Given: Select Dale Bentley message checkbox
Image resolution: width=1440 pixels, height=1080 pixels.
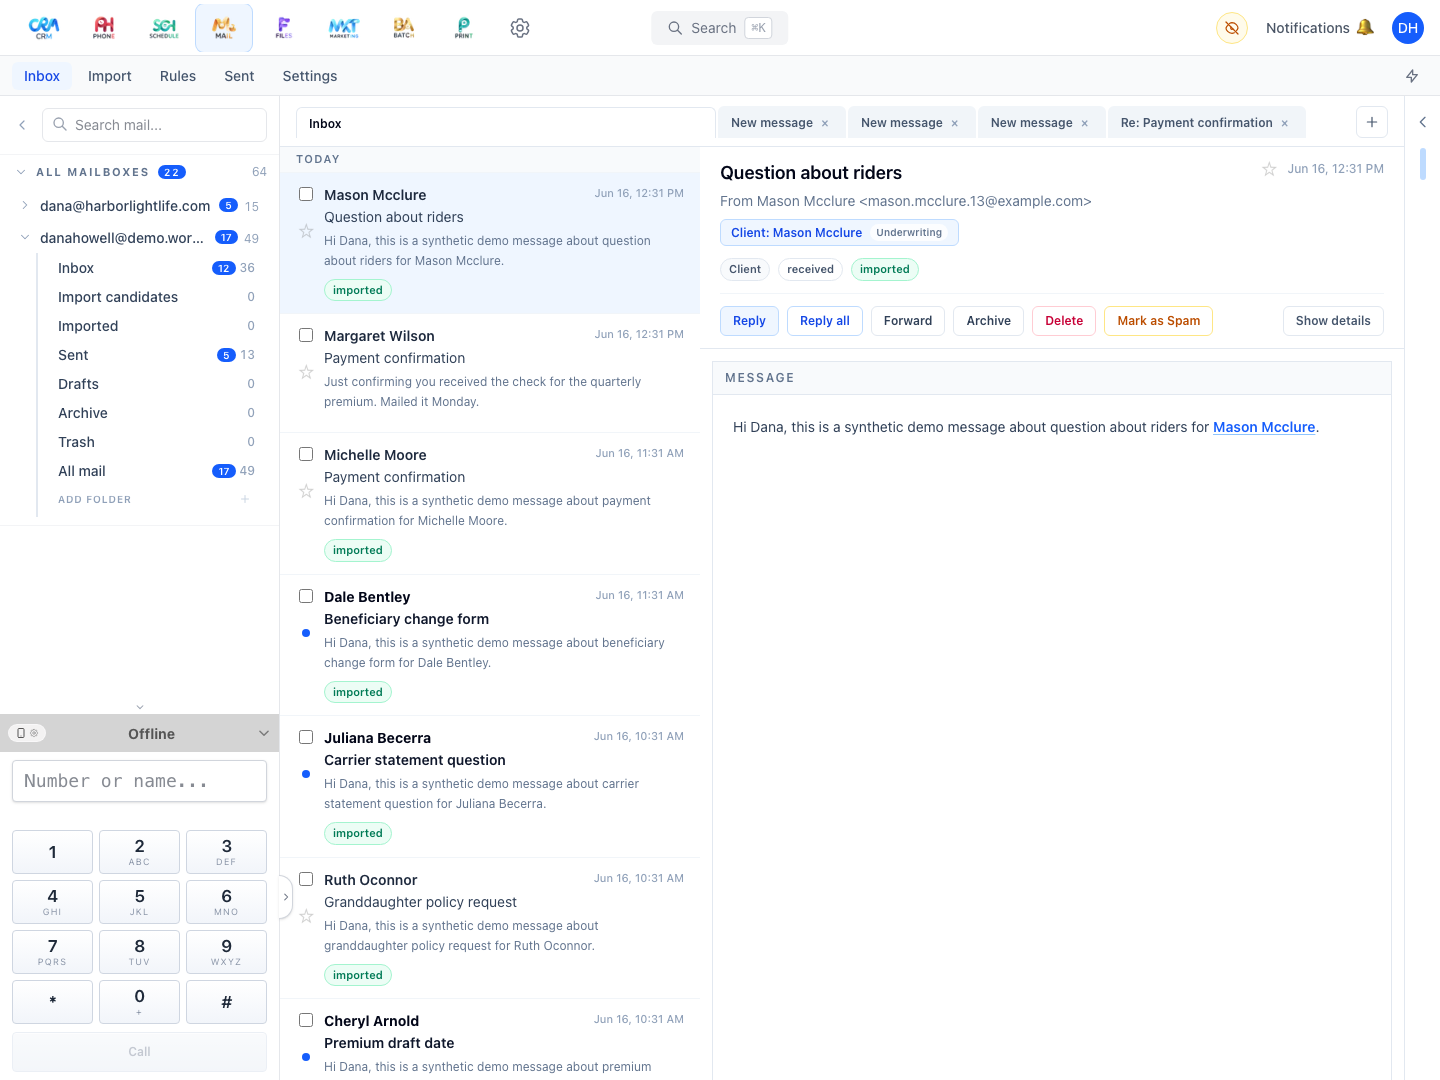Looking at the screenshot, I should [x=307, y=596].
